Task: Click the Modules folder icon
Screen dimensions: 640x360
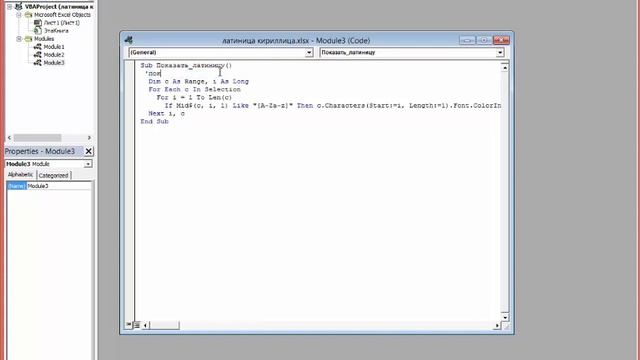Action: tap(28, 39)
